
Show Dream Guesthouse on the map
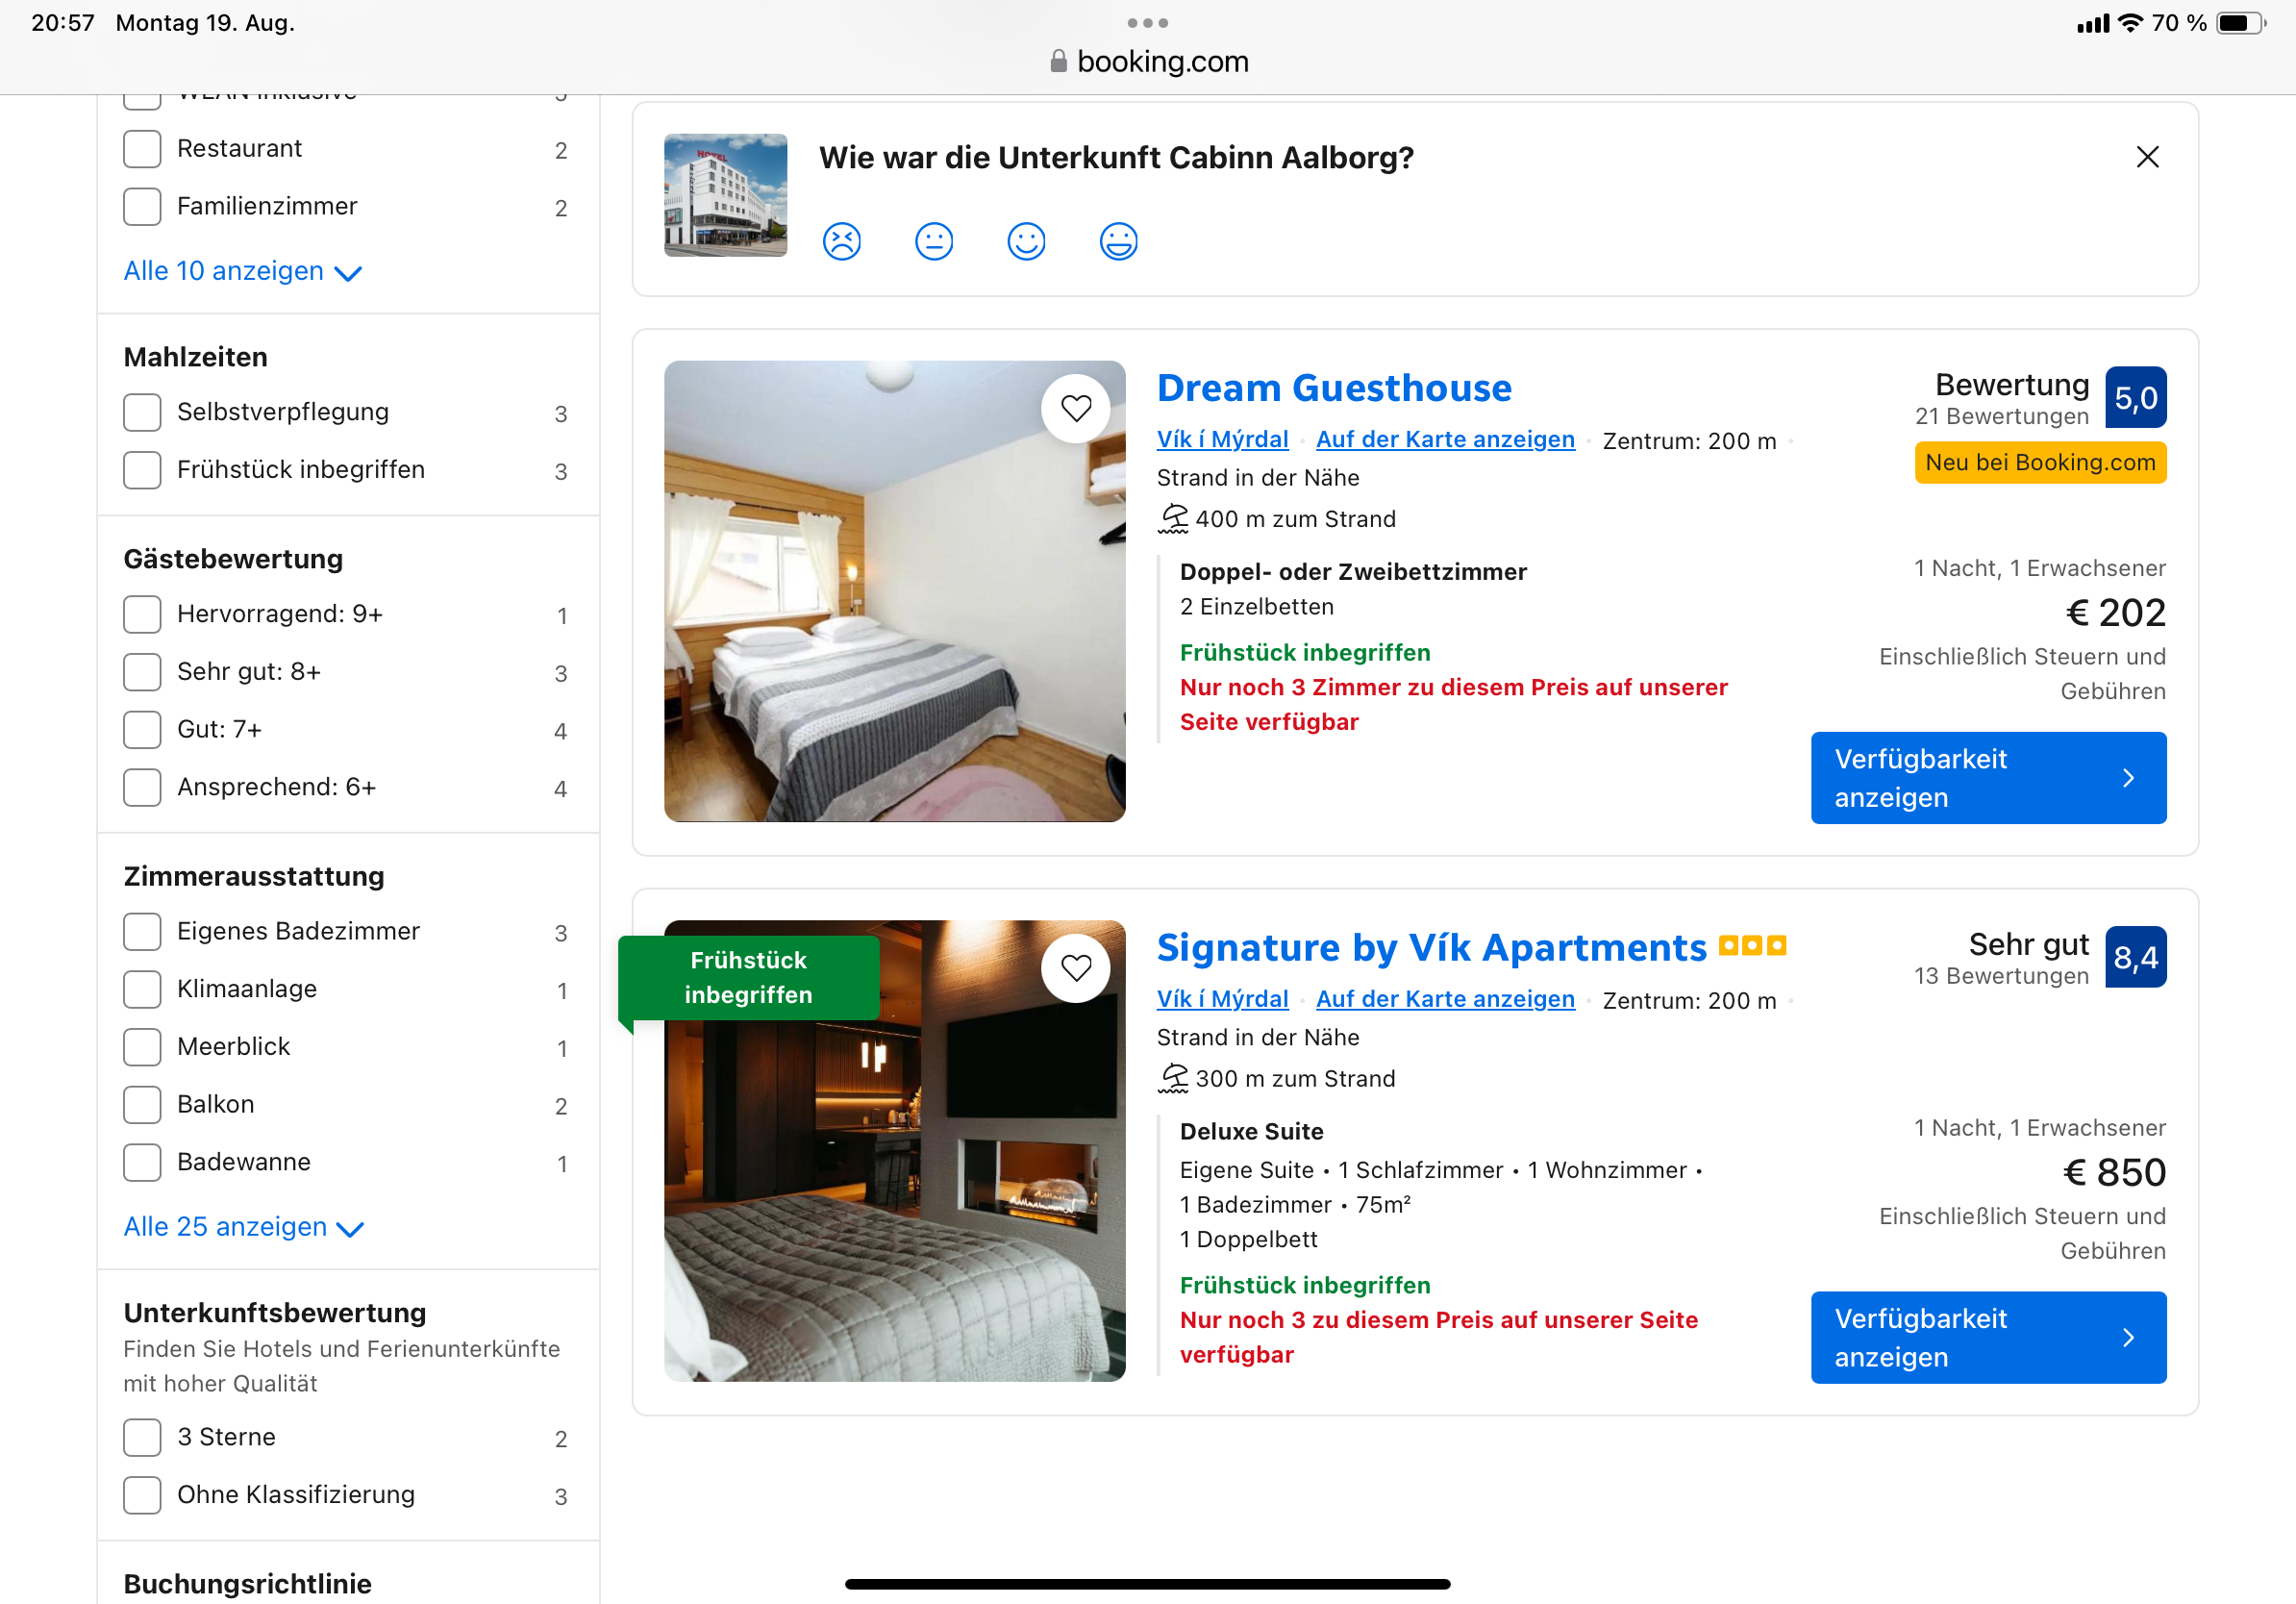click(x=1445, y=439)
